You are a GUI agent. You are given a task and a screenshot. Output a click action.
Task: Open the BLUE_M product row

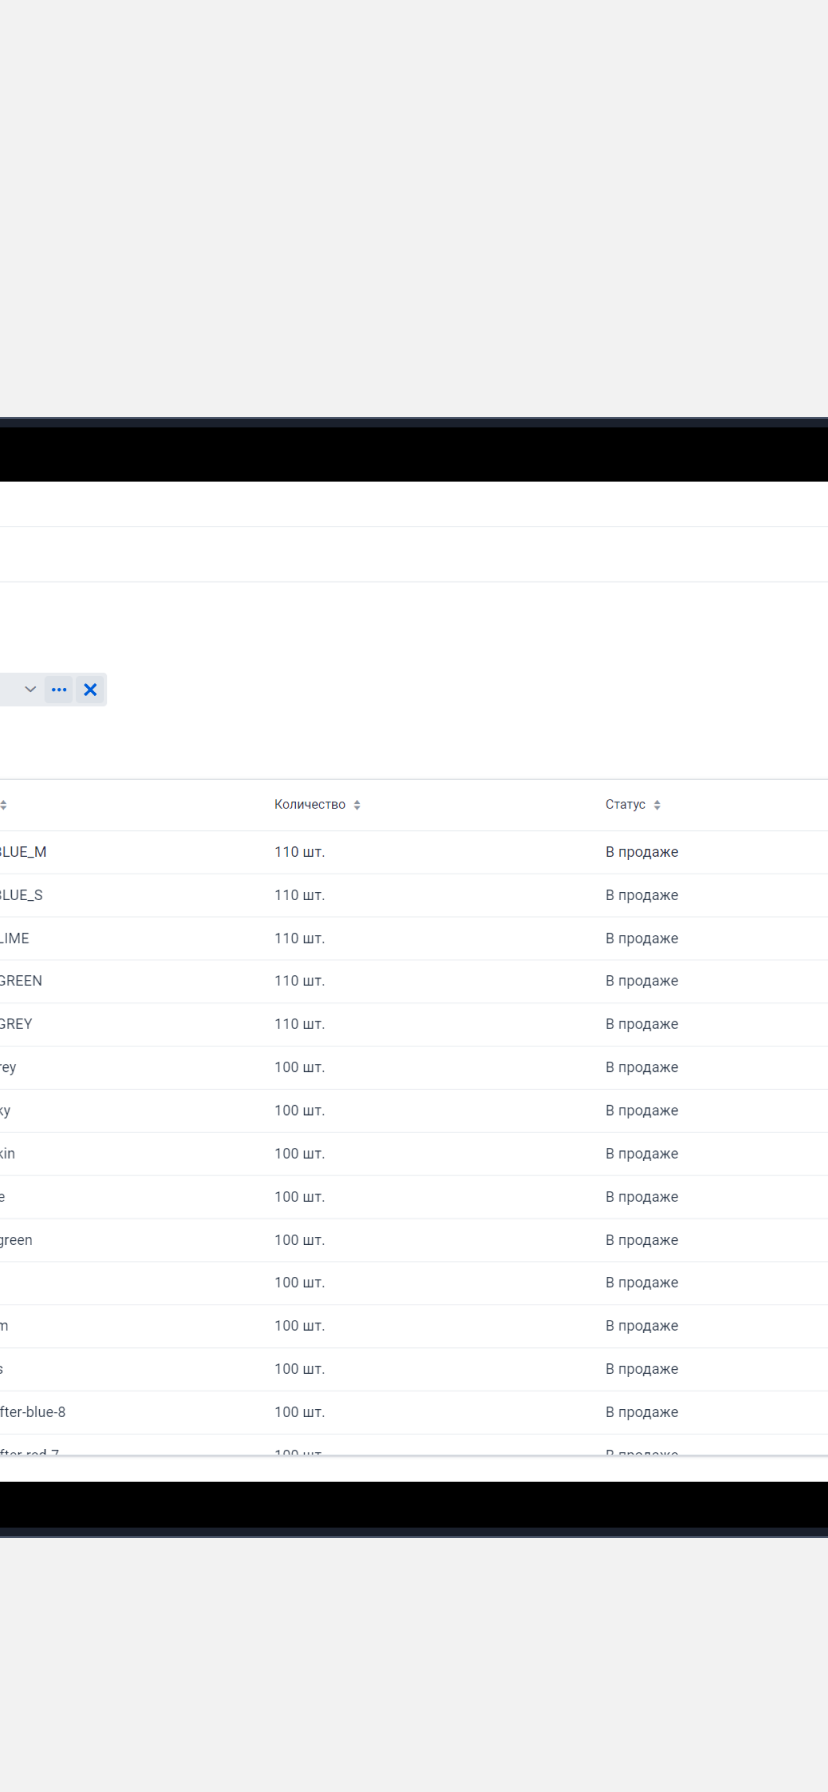click(23, 852)
